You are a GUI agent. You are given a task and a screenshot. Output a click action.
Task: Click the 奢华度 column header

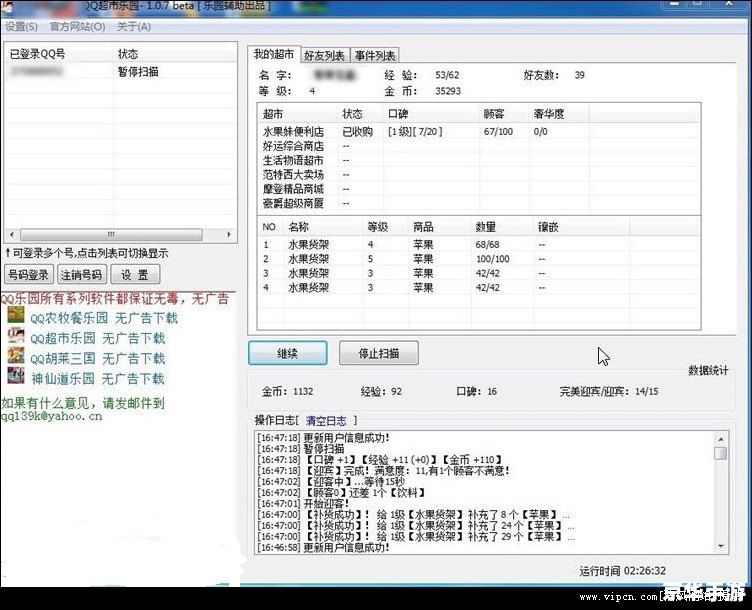tap(560, 114)
